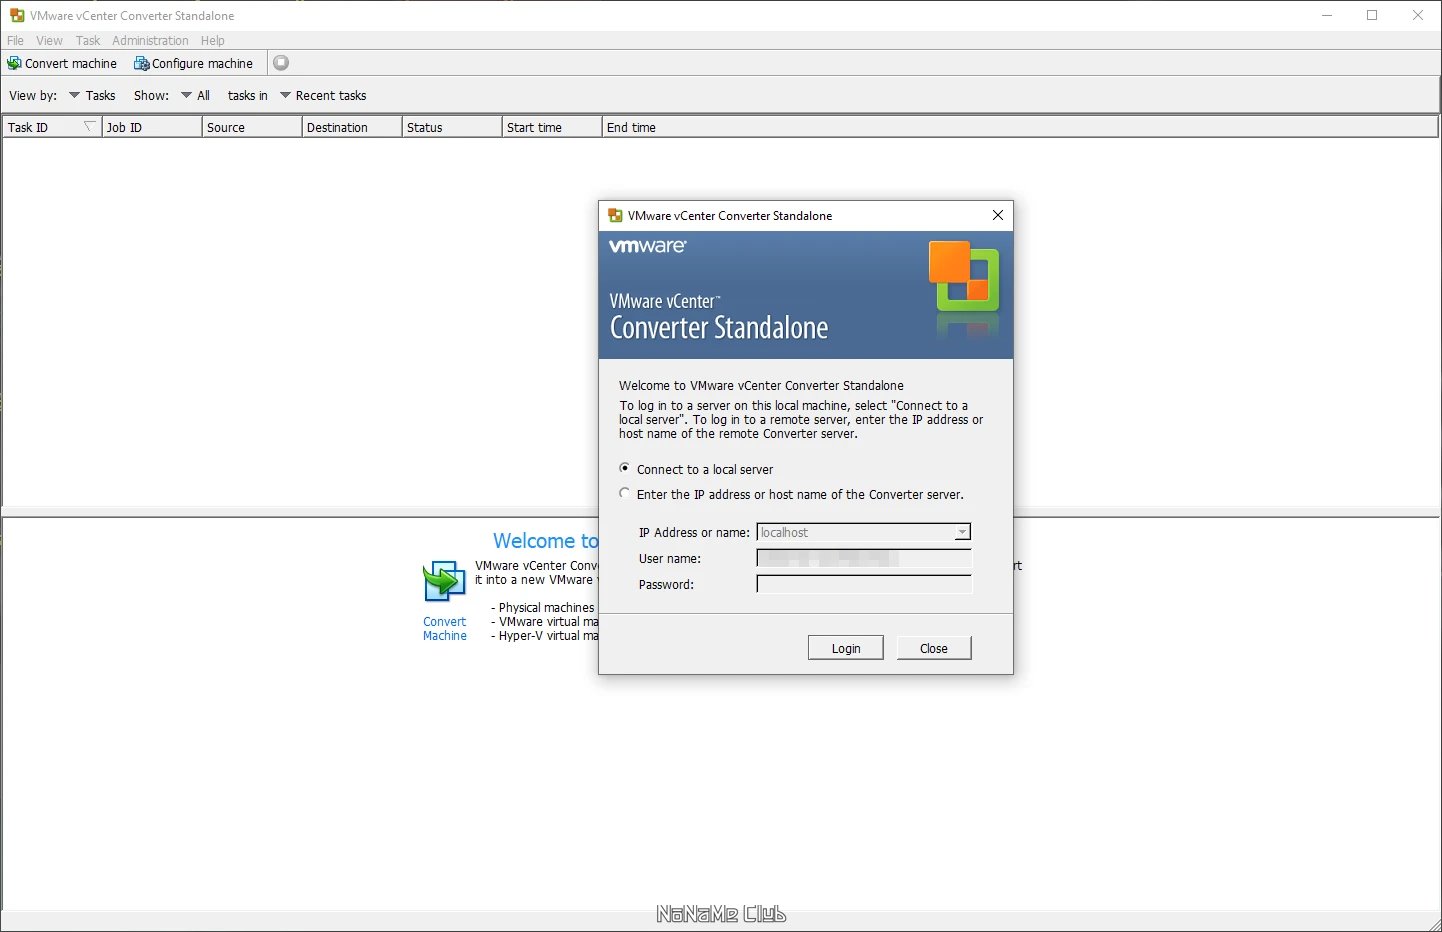Screen dimensions: 1442x932
Task: Open the File menu
Action: pos(15,41)
